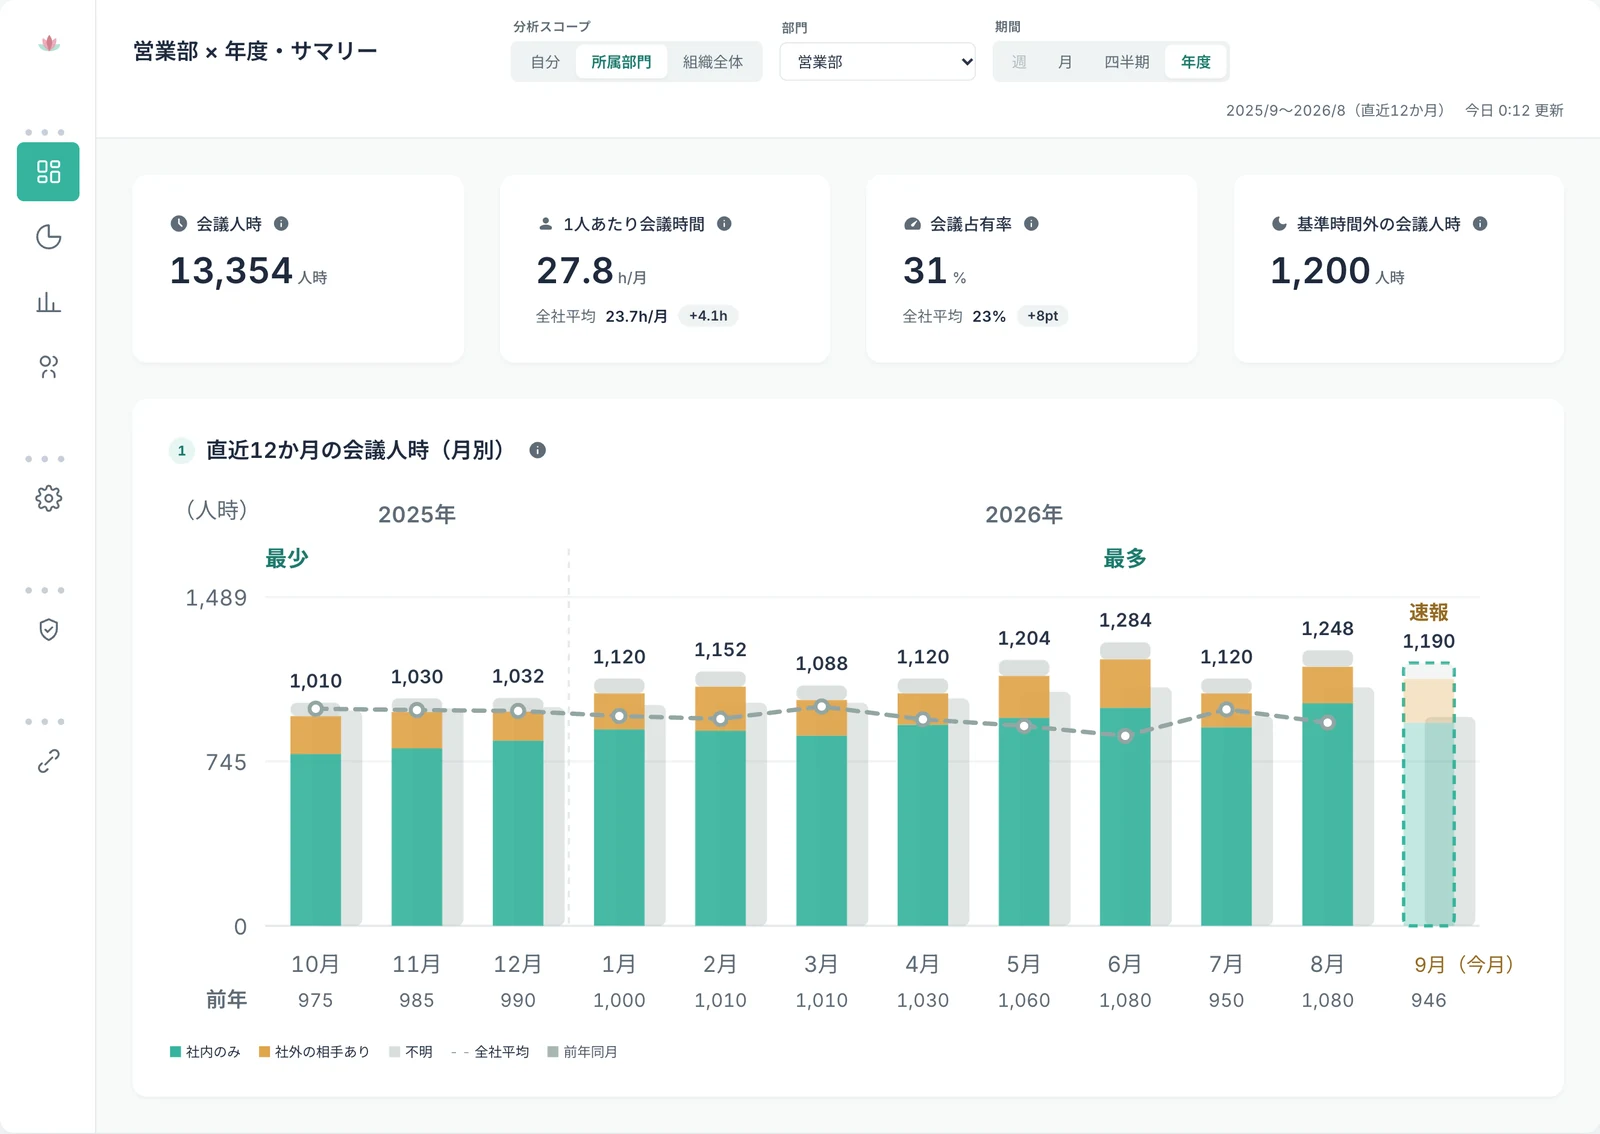Click info icon next to 会議占有率

(1031, 224)
